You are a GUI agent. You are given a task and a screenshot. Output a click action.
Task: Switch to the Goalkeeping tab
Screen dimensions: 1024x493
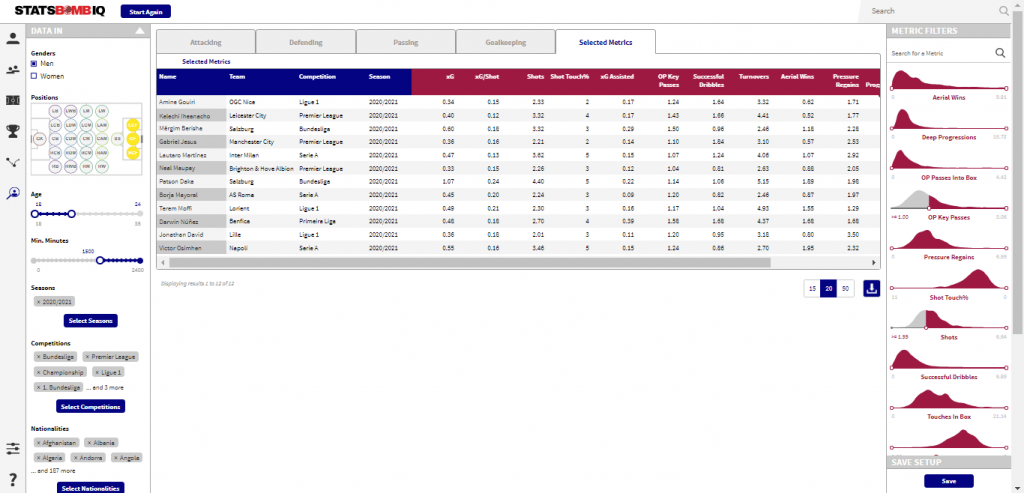coord(505,42)
